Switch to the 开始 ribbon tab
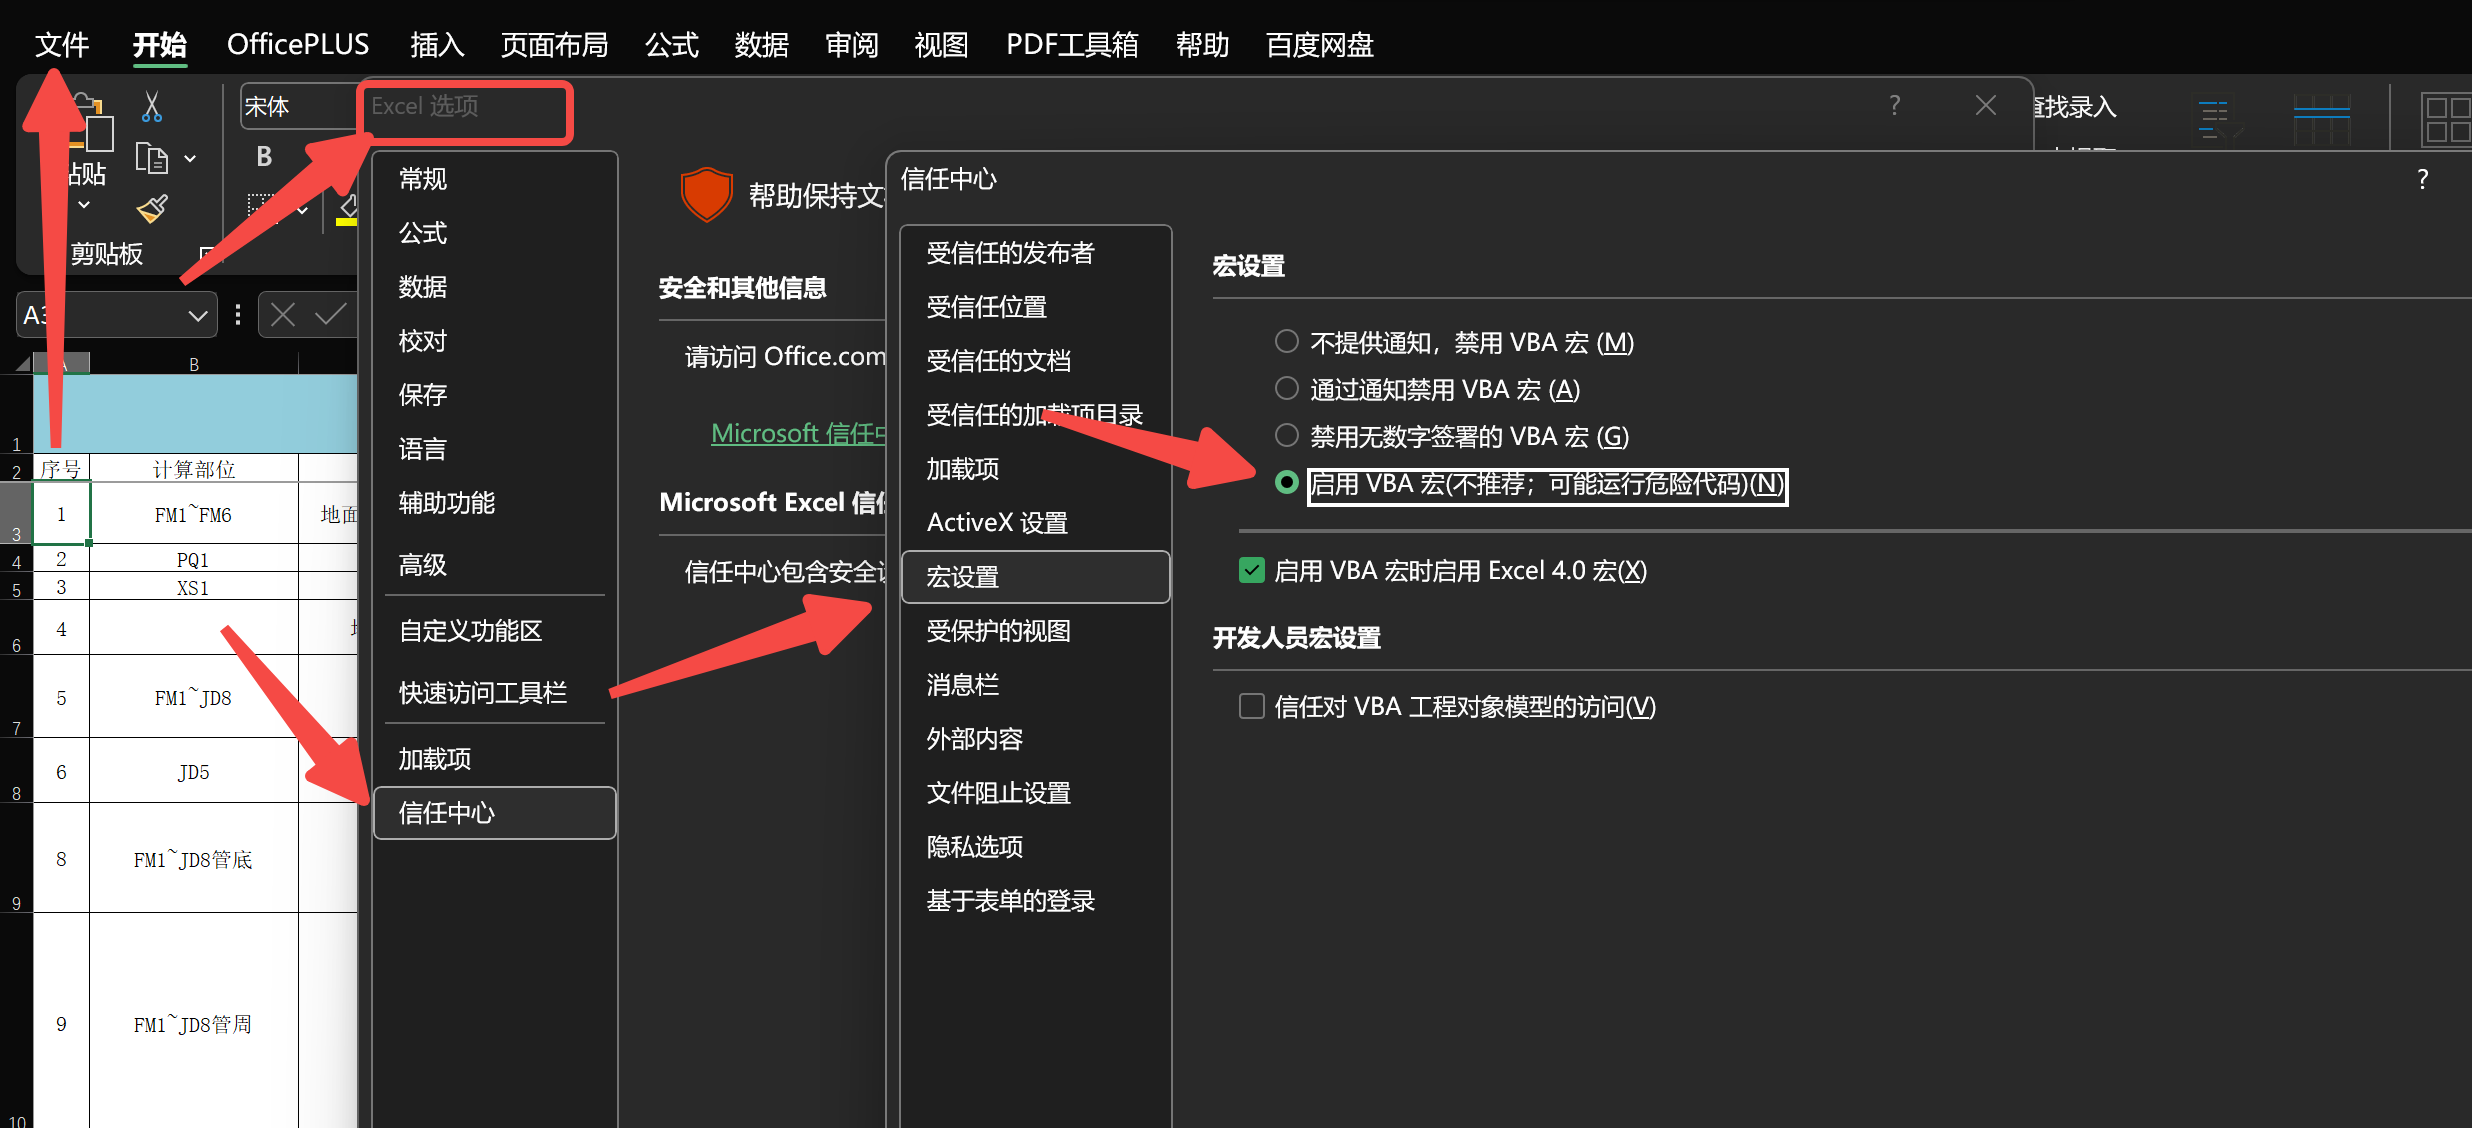Screen dimensions: 2472x1128 (160, 45)
